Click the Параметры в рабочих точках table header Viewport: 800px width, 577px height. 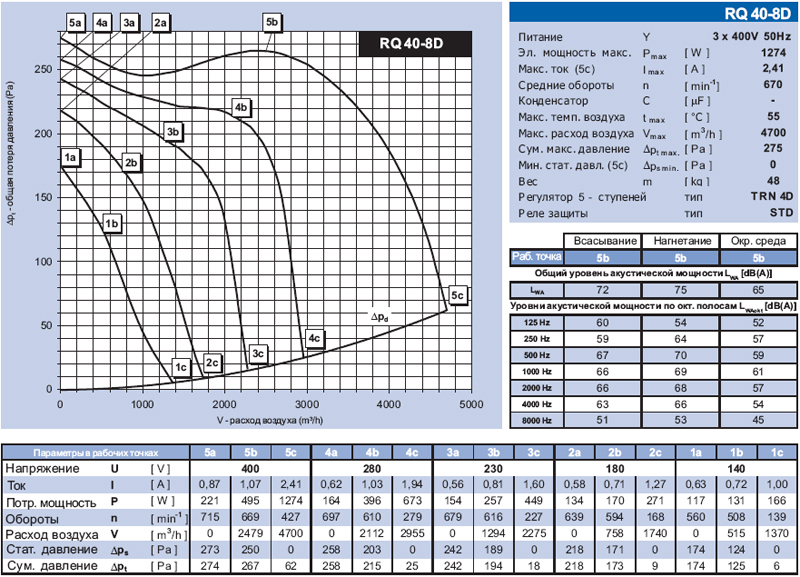pyautogui.click(x=95, y=451)
